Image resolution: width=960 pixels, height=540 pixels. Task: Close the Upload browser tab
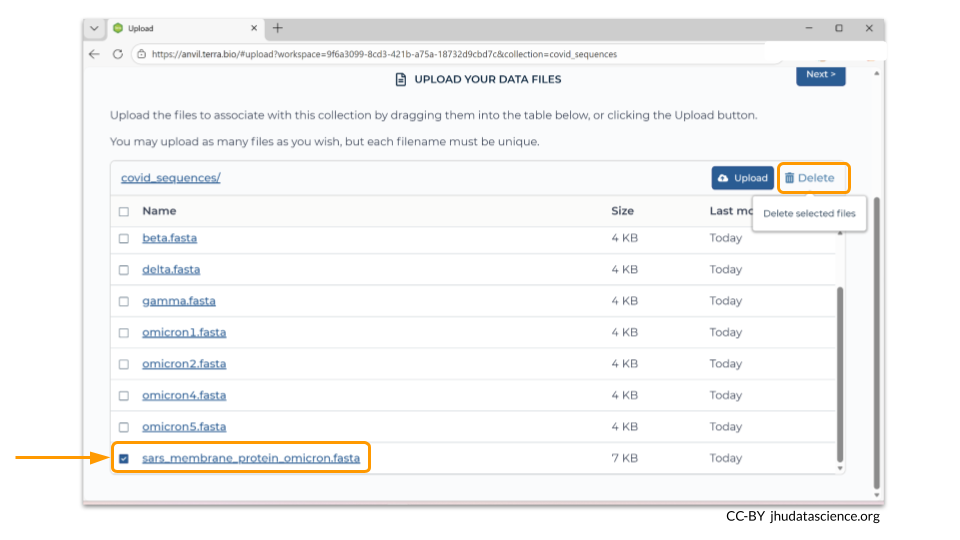click(254, 28)
